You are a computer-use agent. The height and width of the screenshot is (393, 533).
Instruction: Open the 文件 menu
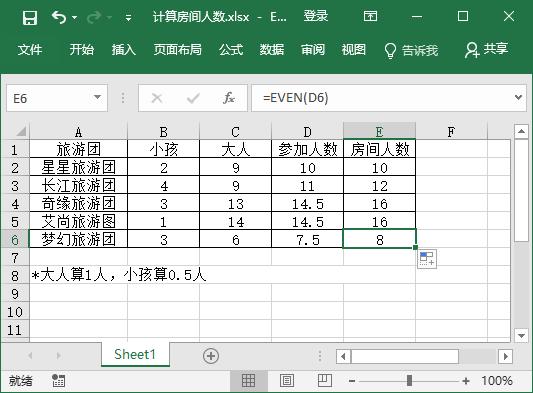(x=30, y=50)
